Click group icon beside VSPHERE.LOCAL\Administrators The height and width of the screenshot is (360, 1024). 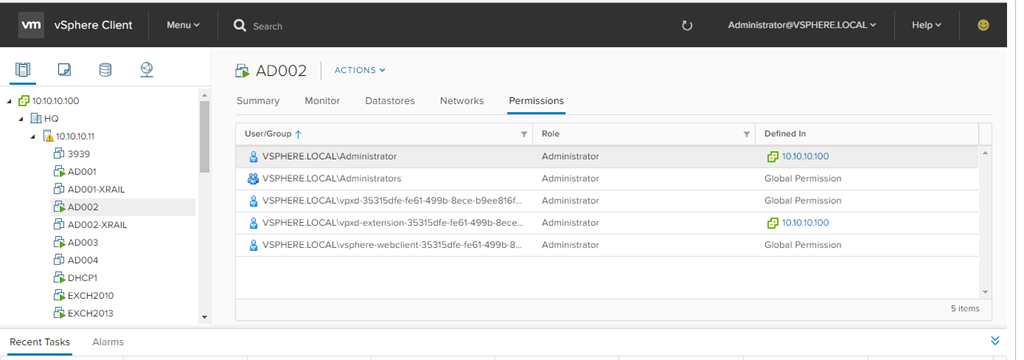pyautogui.click(x=253, y=178)
